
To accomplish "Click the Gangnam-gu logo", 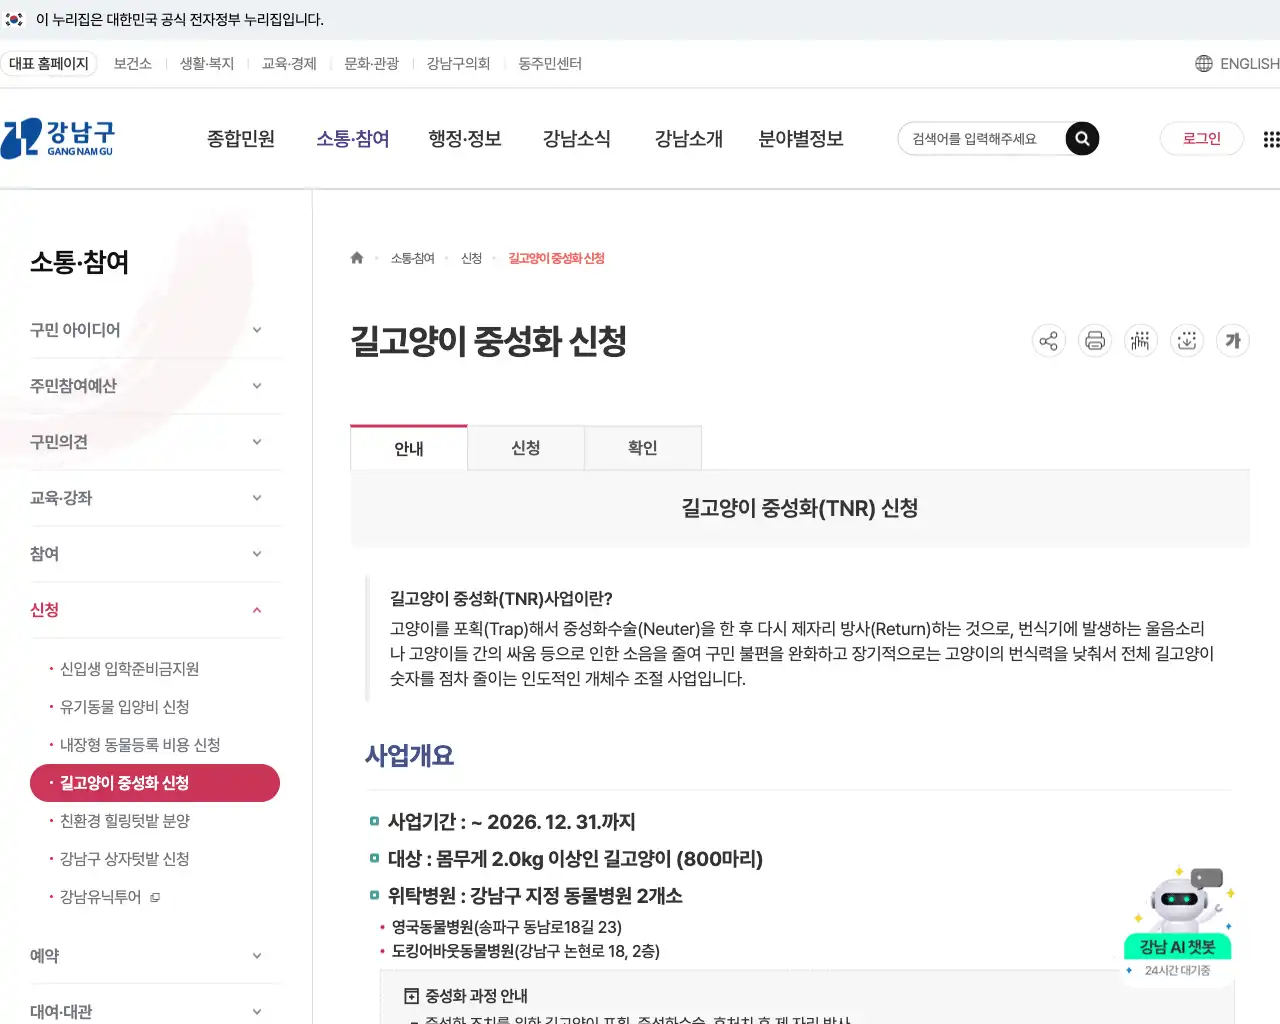I will [x=57, y=138].
